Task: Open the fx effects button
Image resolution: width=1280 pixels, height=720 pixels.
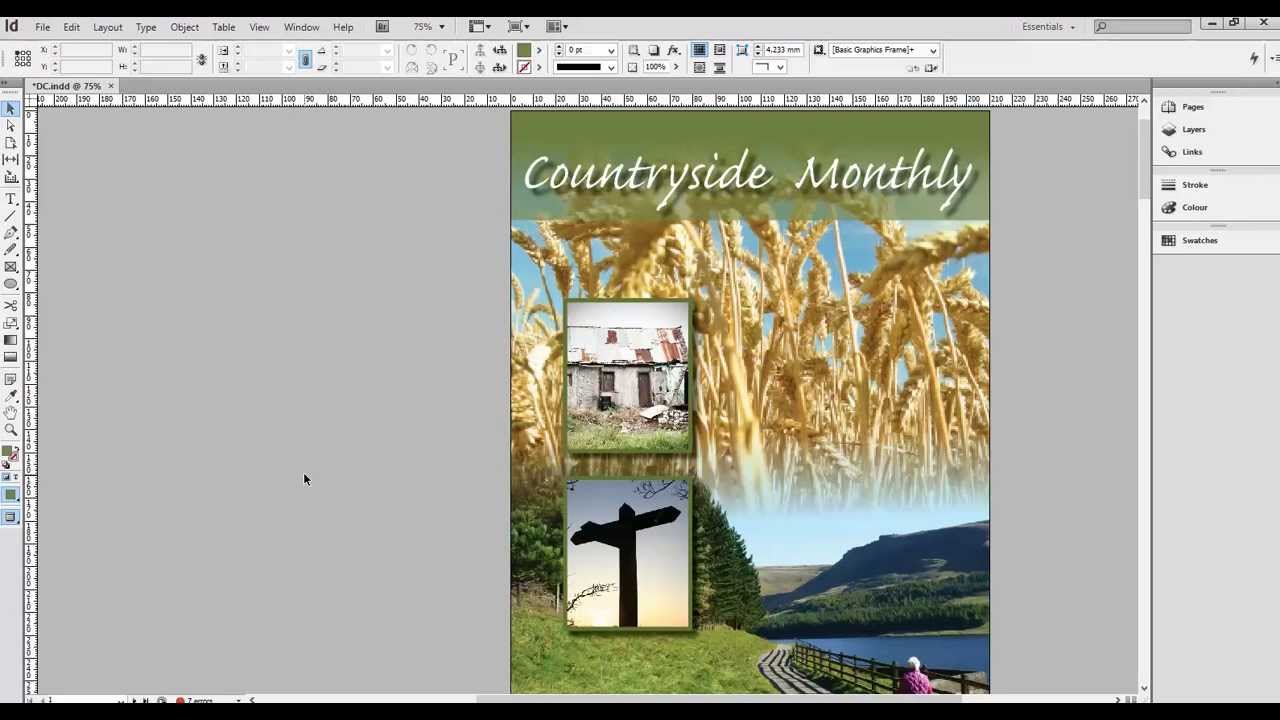Action: [674, 50]
